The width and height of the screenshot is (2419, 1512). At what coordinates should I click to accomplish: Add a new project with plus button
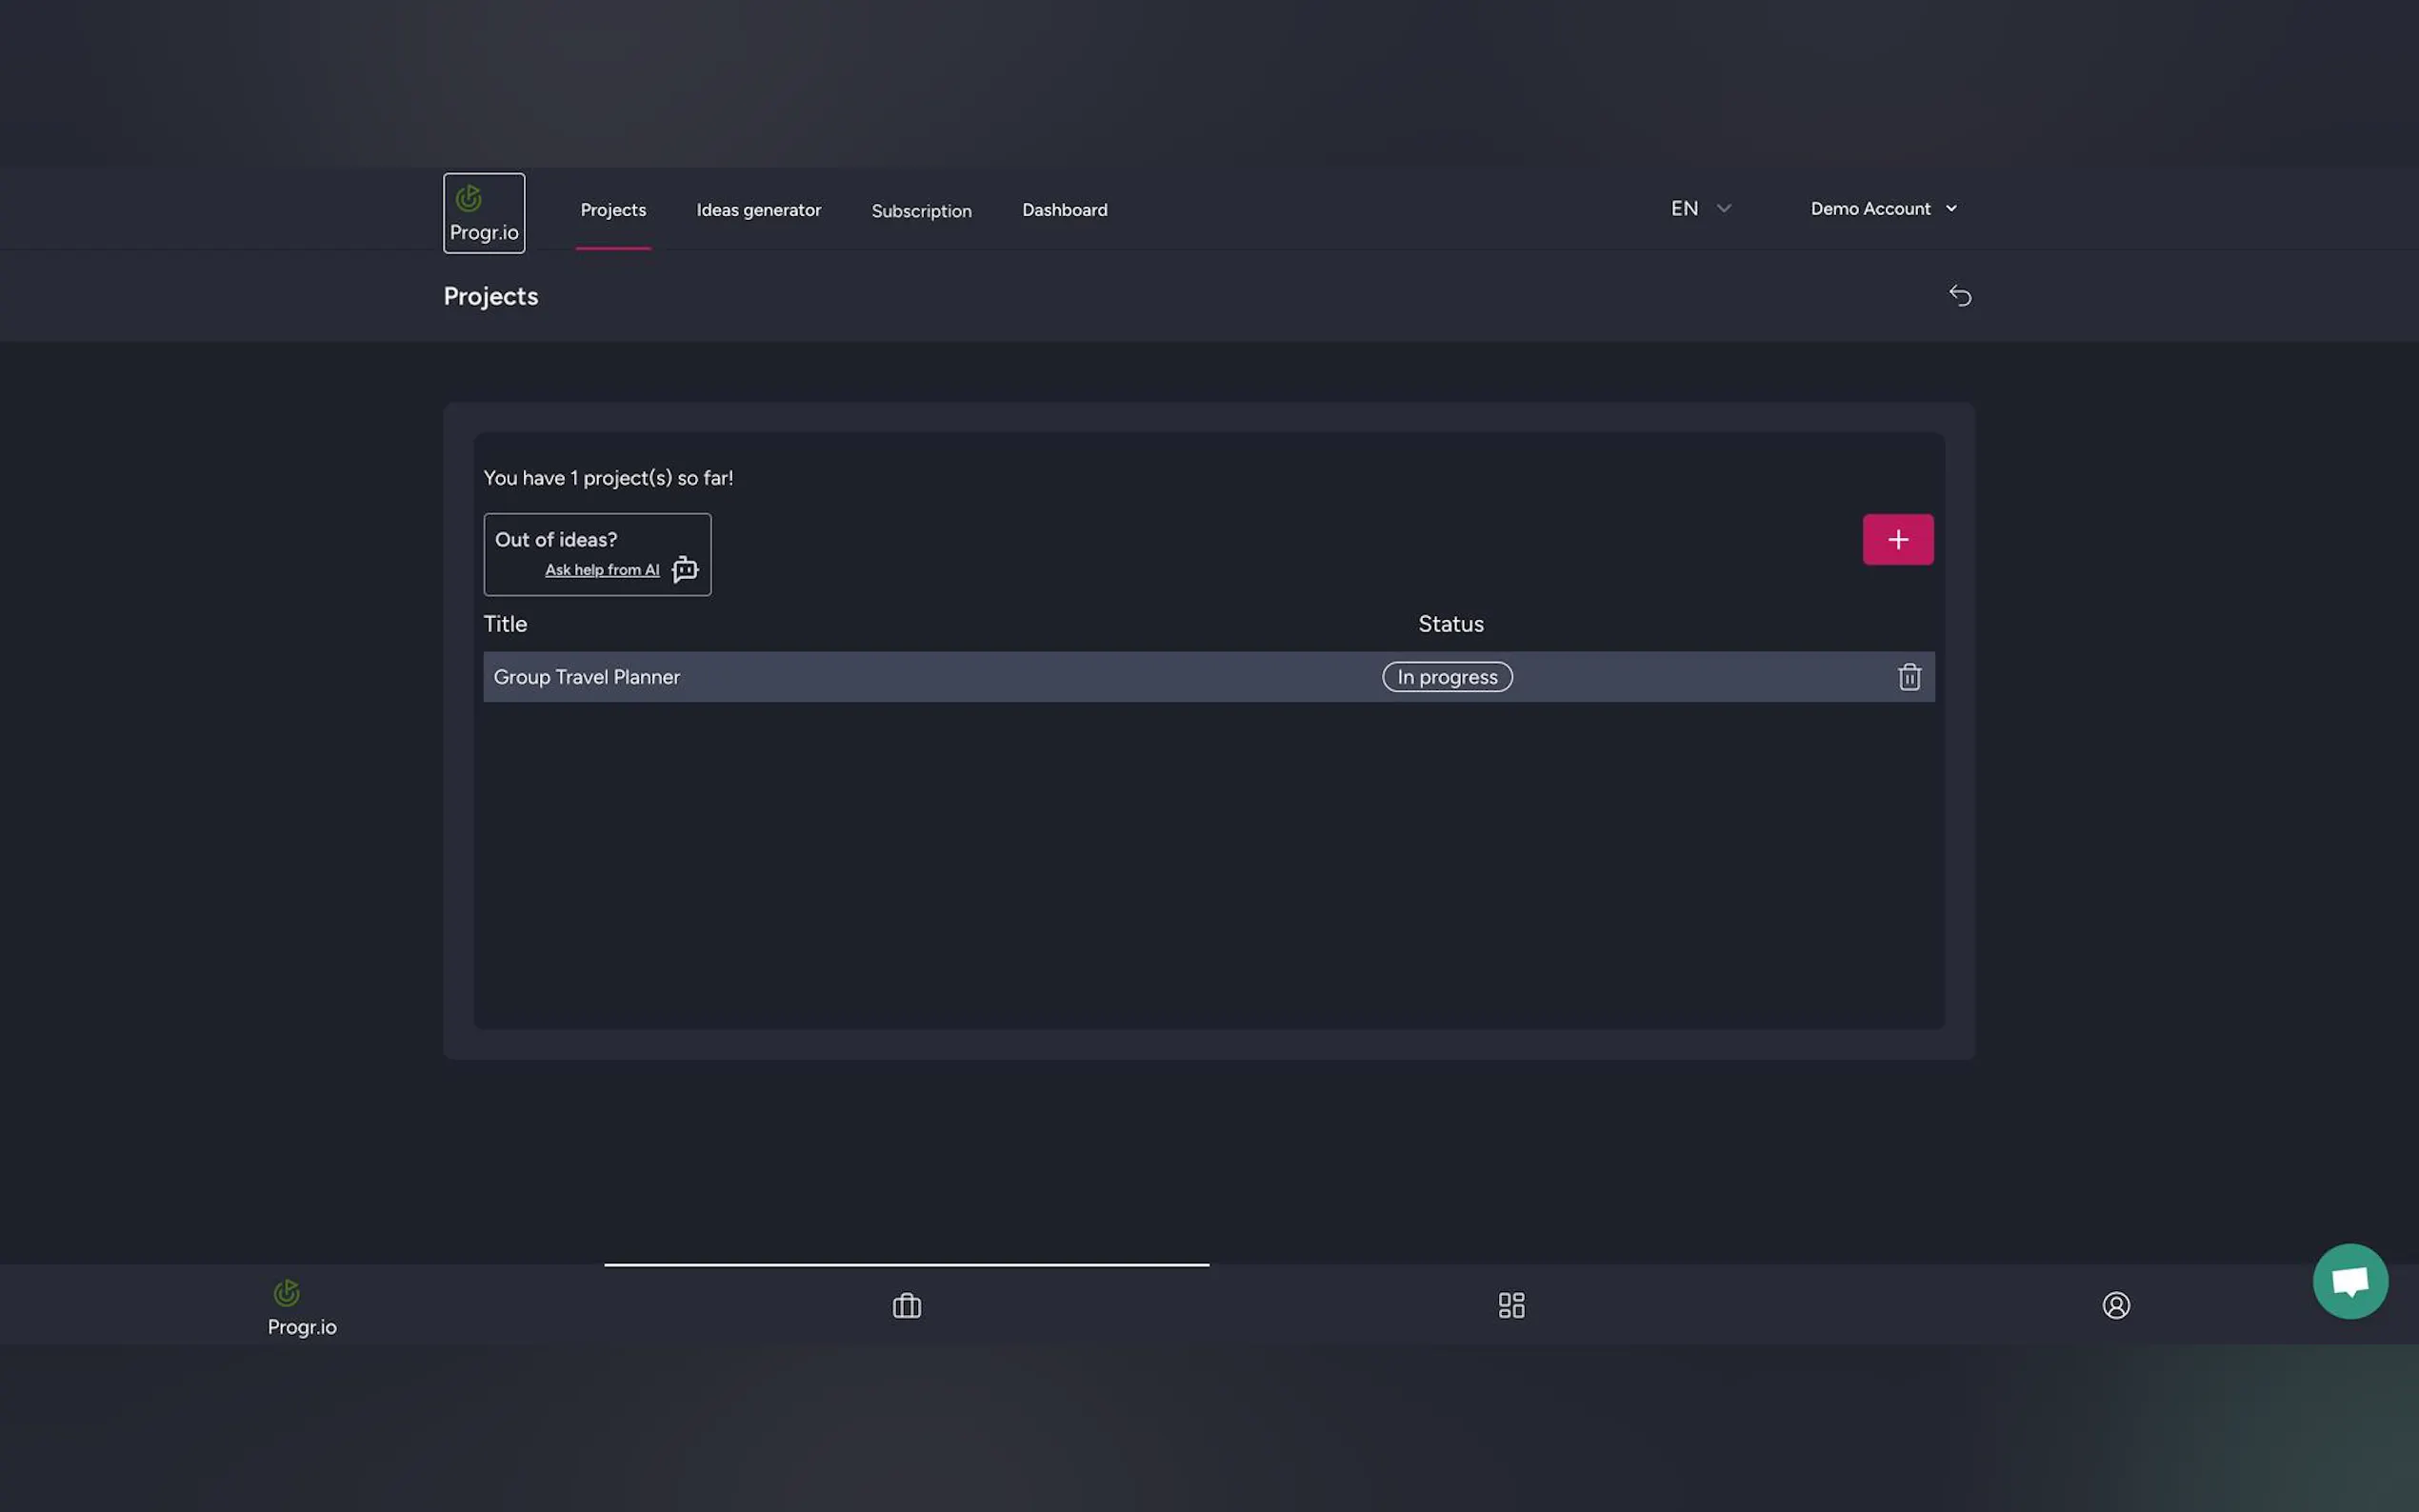click(x=1897, y=540)
